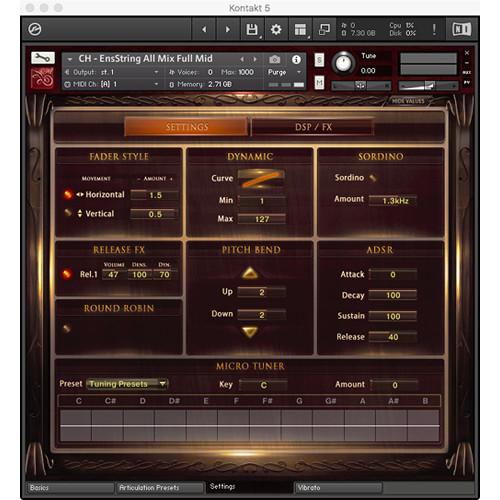Viewport: 500px width, 500px height.
Task: Open the Output st. 1 dropdown
Action: click(x=156, y=72)
